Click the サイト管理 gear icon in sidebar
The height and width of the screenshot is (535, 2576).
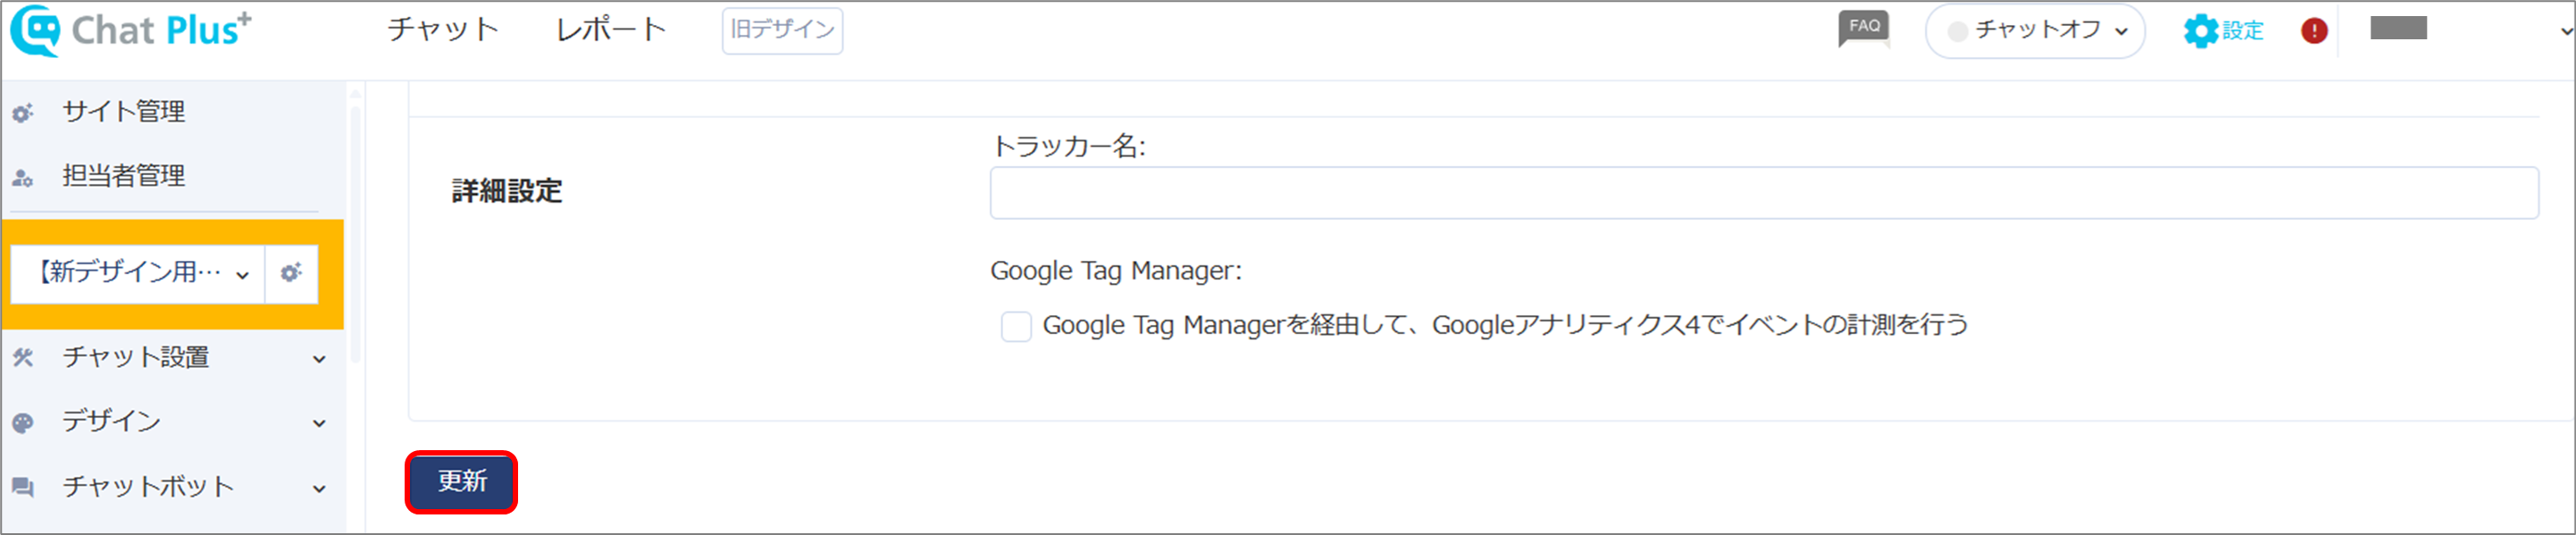pyautogui.click(x=23, y=113)
